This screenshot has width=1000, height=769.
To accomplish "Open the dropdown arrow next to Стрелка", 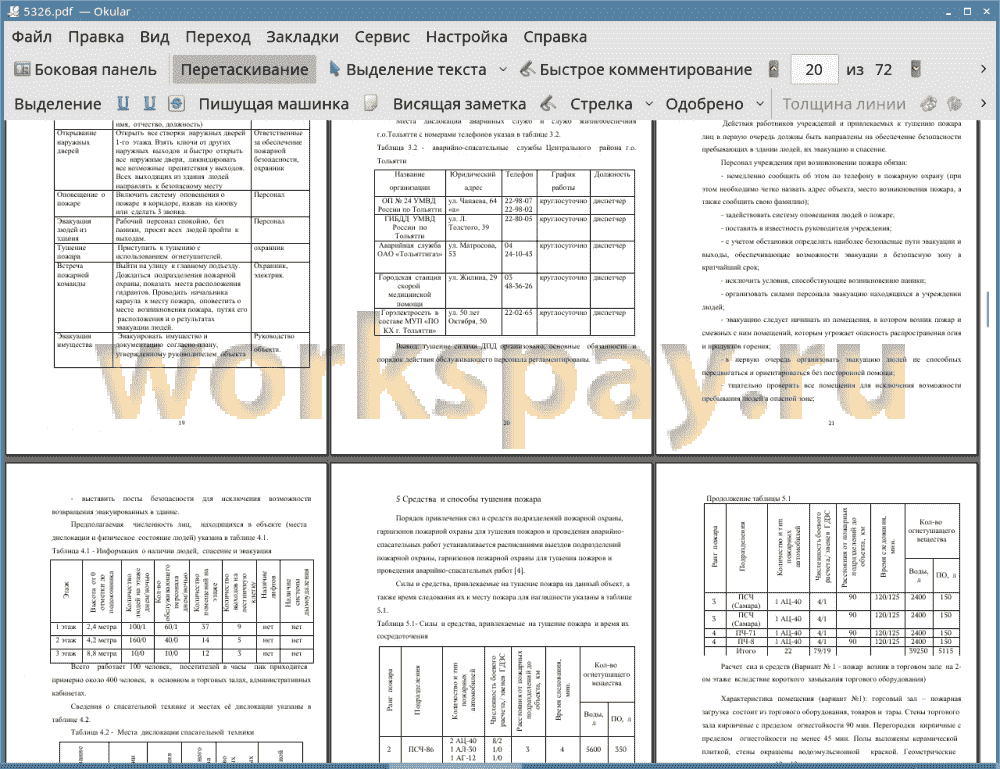I will (649, 104).
